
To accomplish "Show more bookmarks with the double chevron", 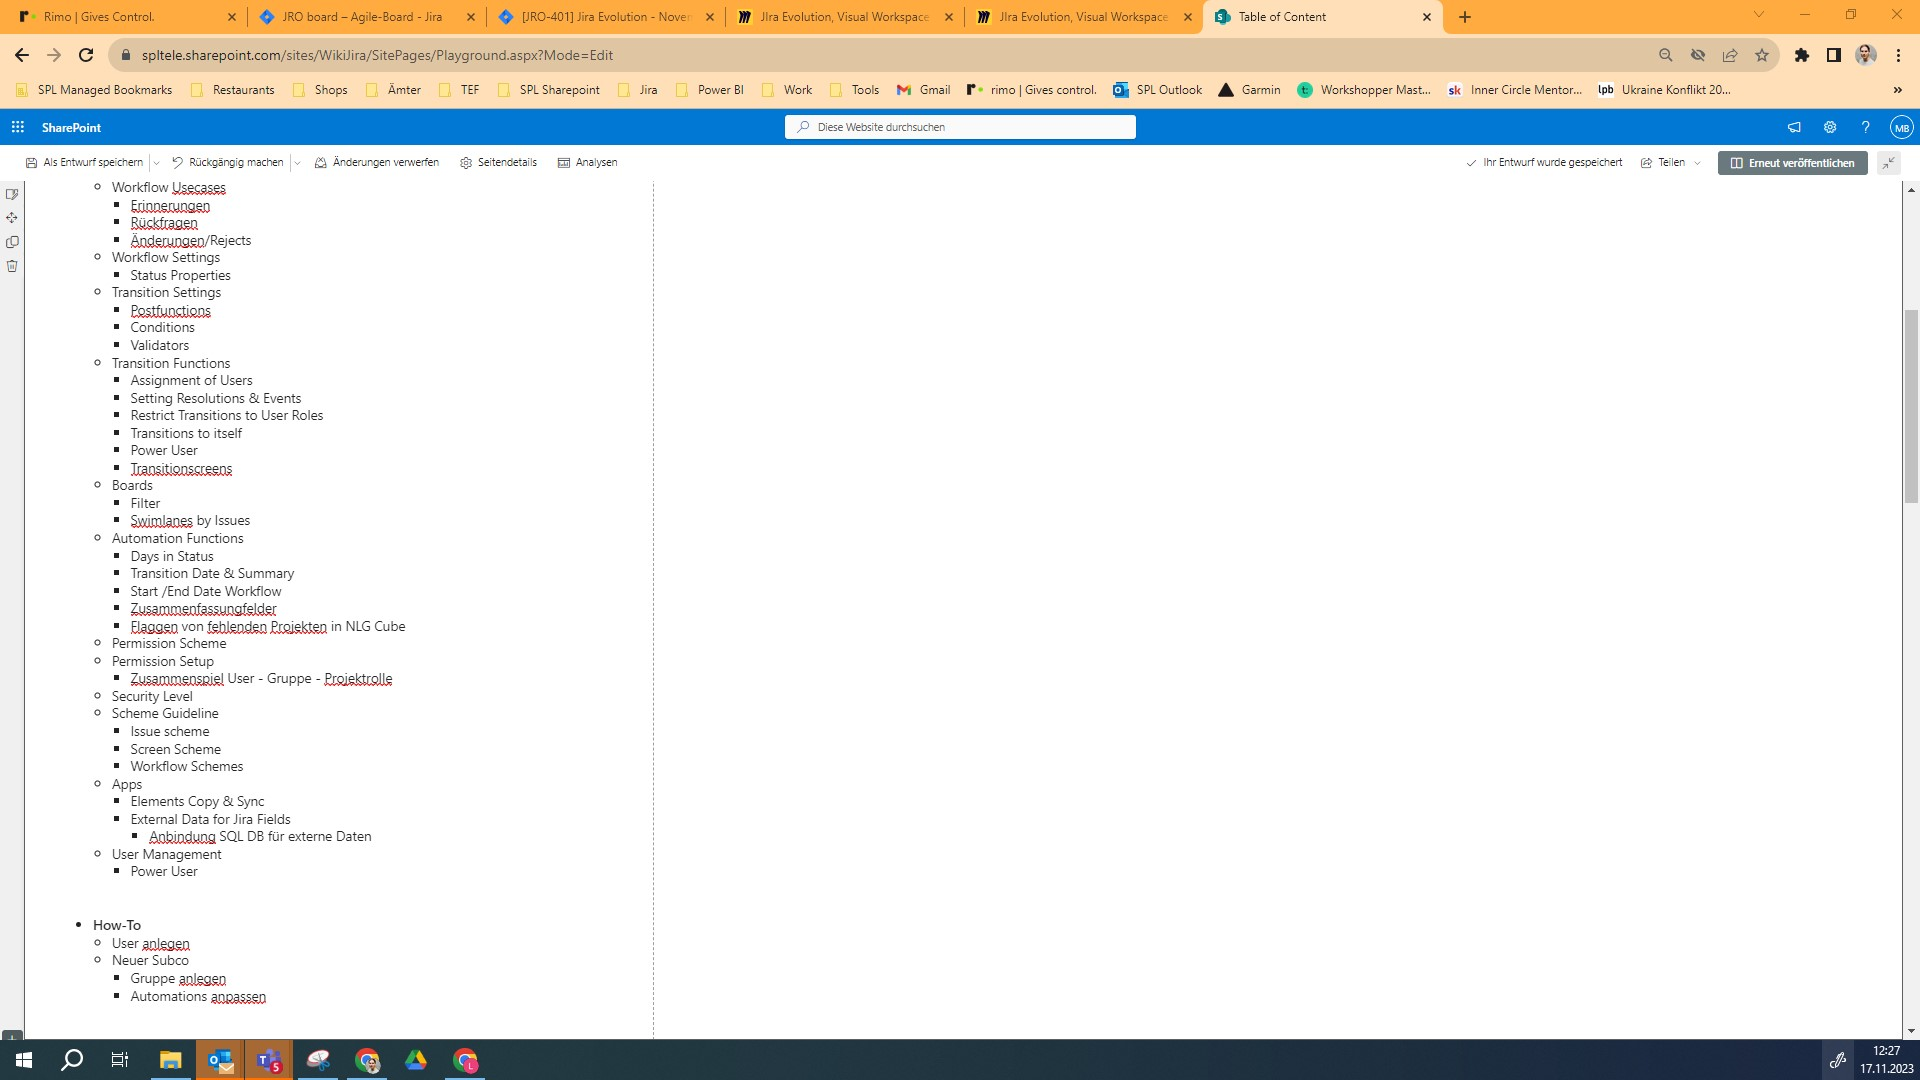I will tap(1897, 90).
